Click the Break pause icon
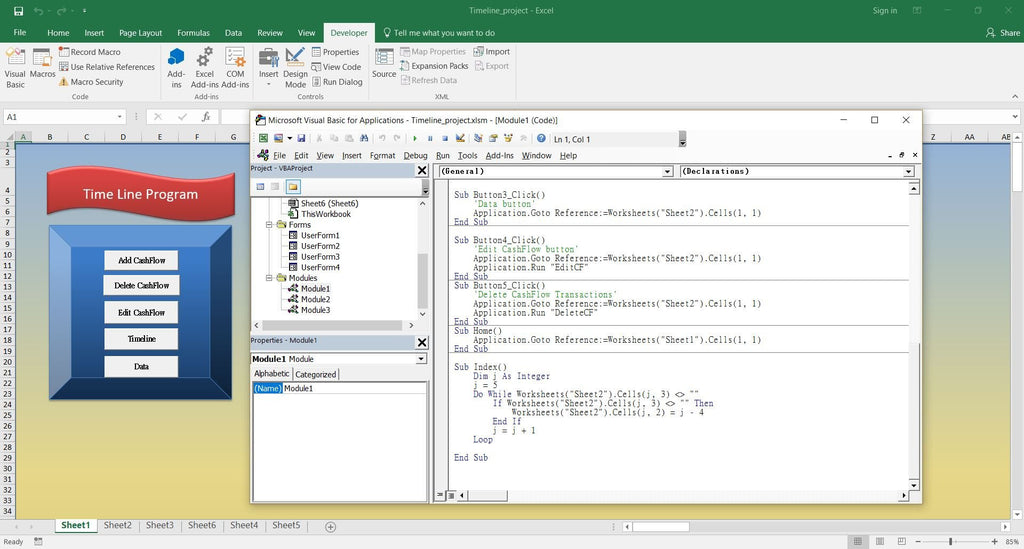Viewport: 1024px width, 549px height. (430, 138)
